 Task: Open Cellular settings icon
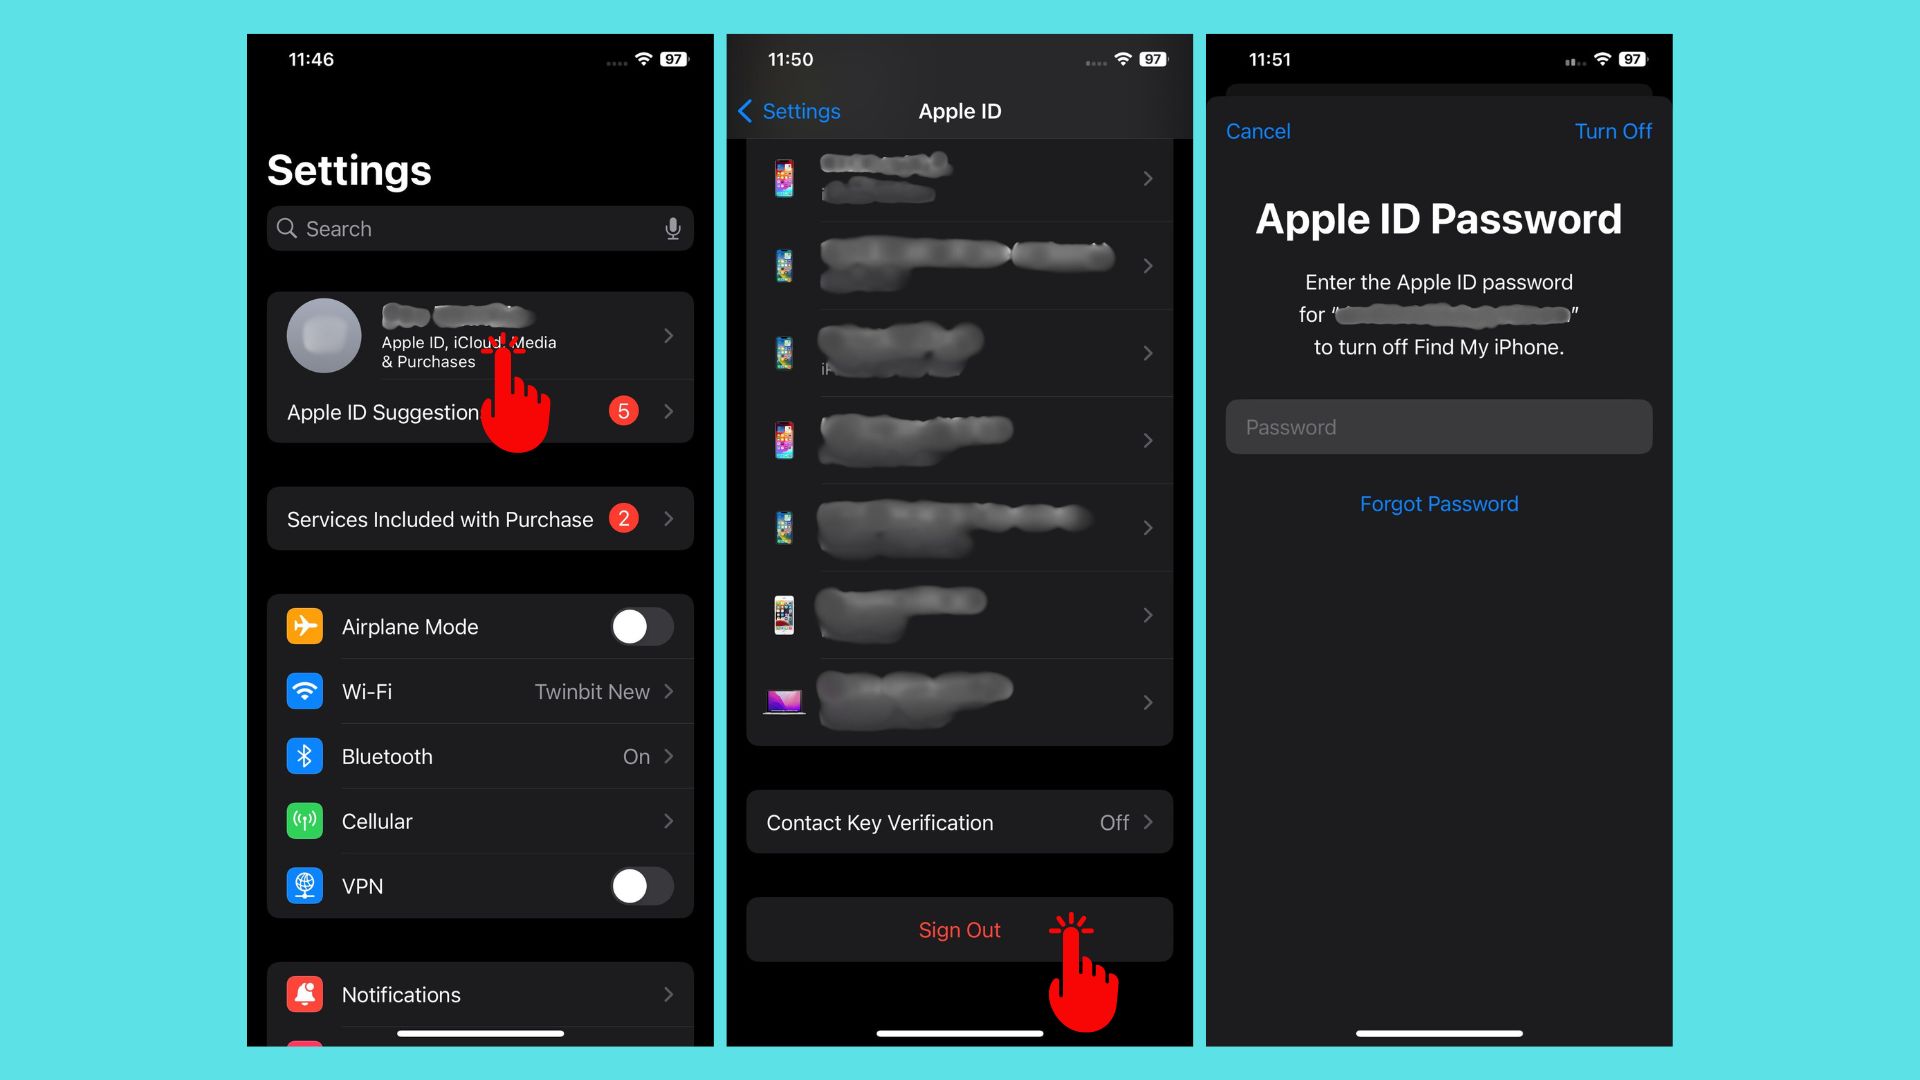click(x=305, y=822)
